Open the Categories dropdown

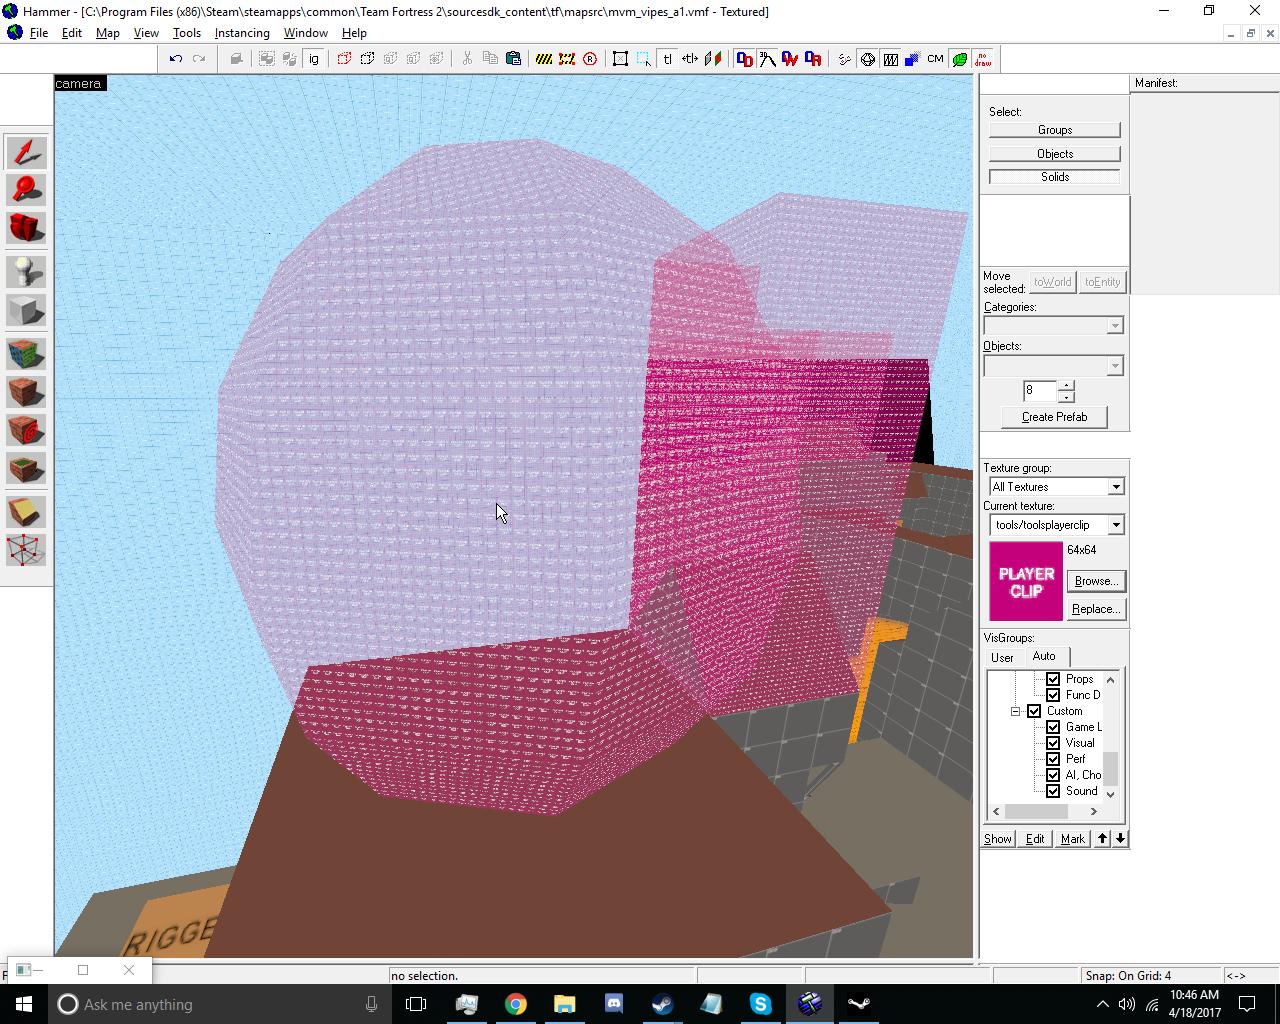point(1114,326)
